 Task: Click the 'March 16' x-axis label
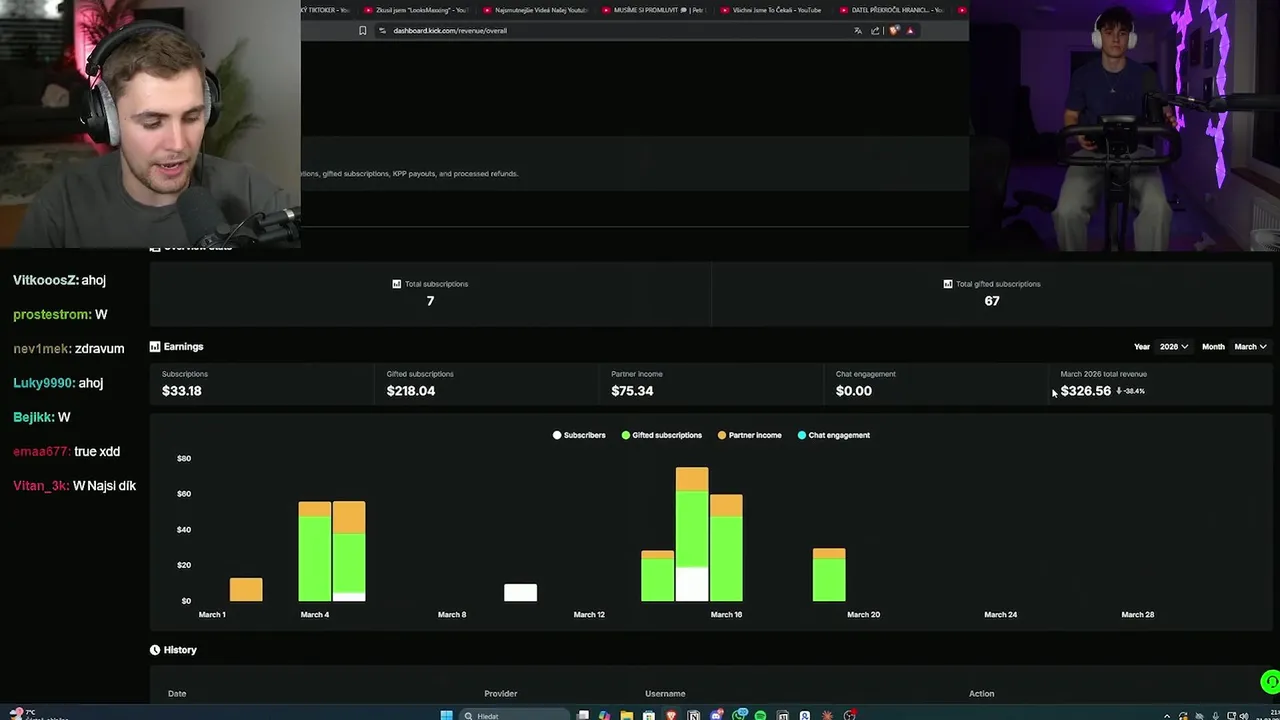726,615
